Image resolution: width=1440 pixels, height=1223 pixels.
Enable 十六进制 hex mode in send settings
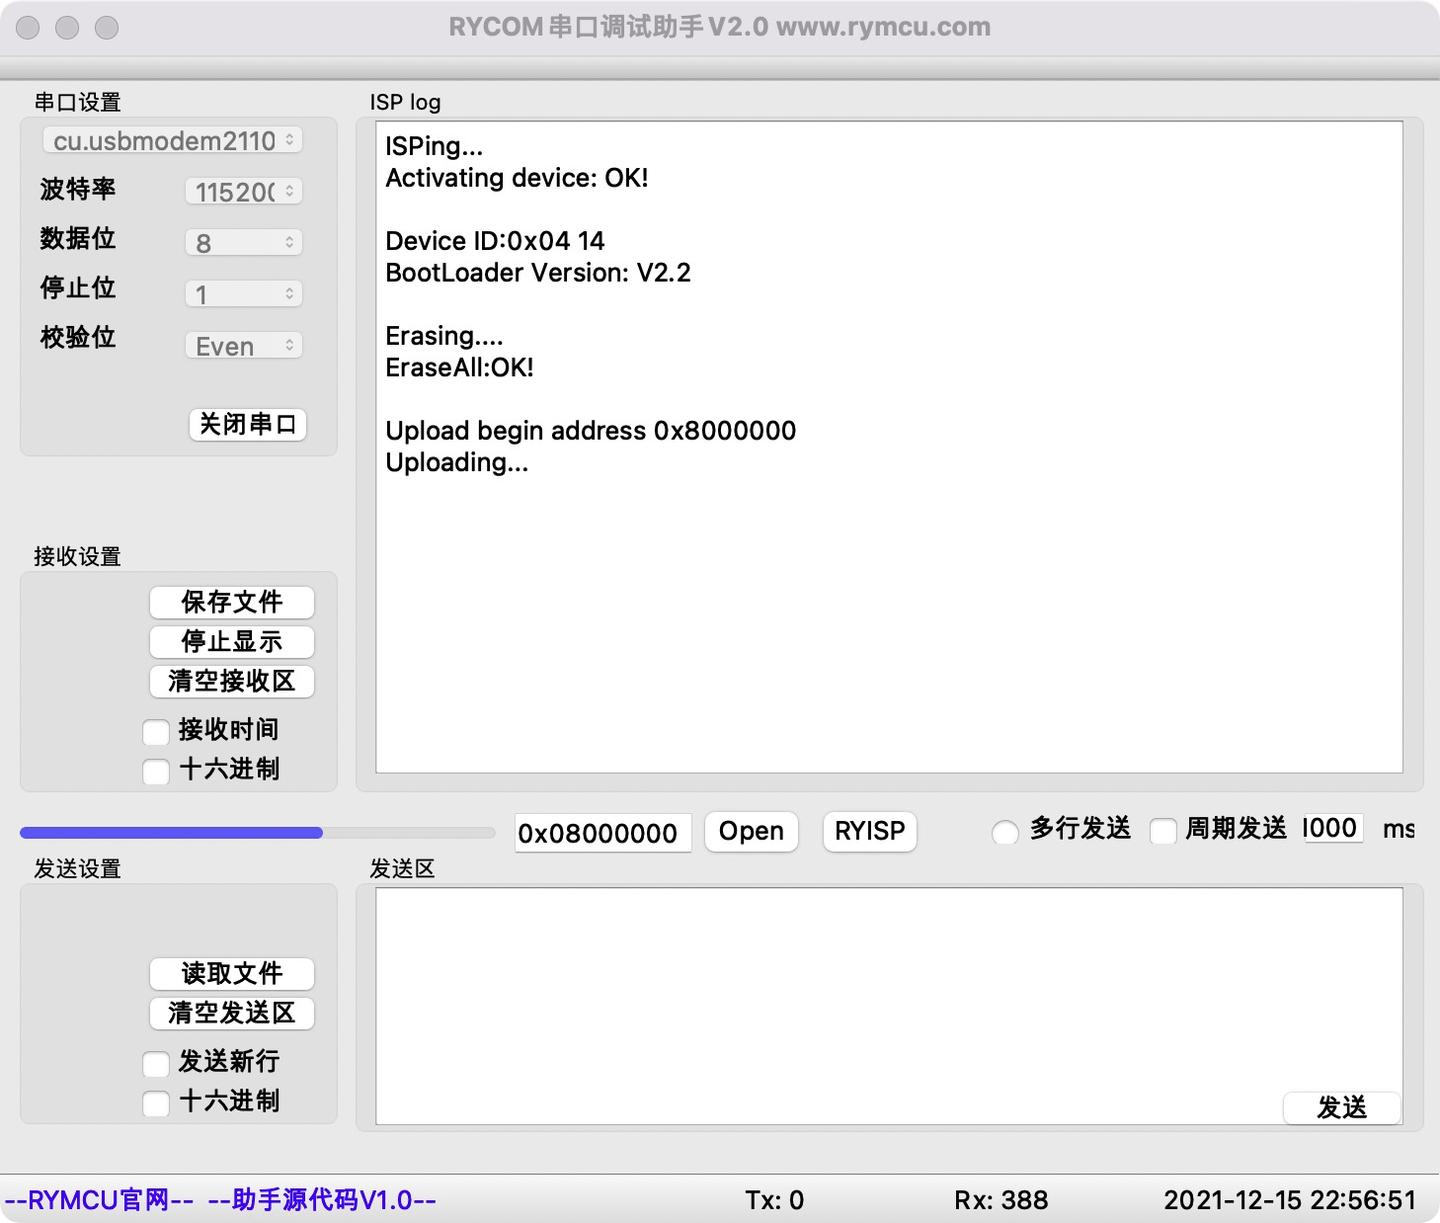(x=156, y=1103)
